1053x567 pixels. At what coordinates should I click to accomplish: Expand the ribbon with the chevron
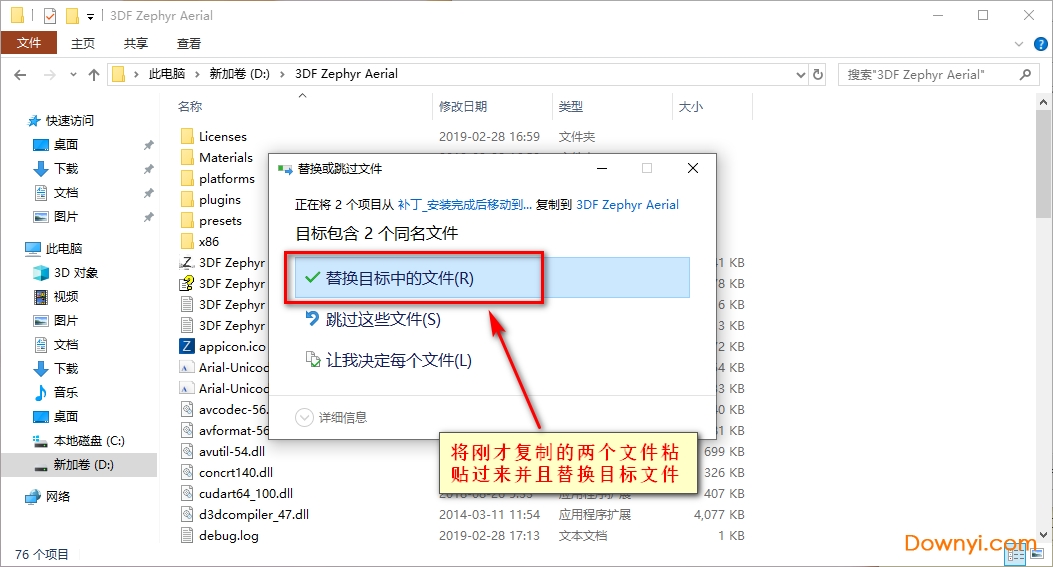[1018, 44]
